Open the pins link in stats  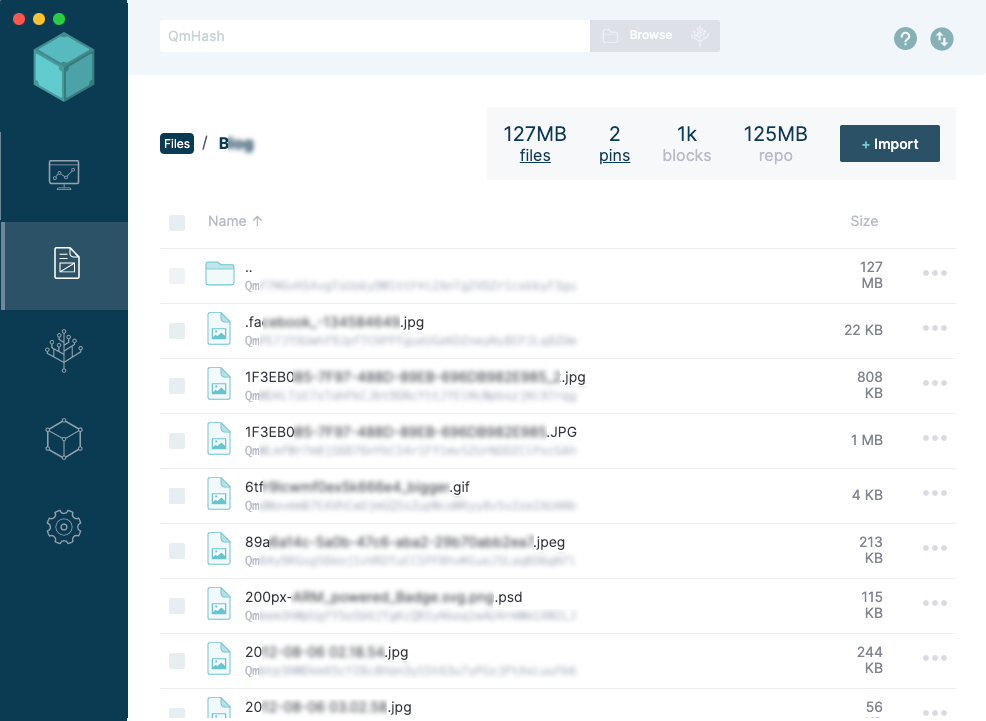[614, 156]
